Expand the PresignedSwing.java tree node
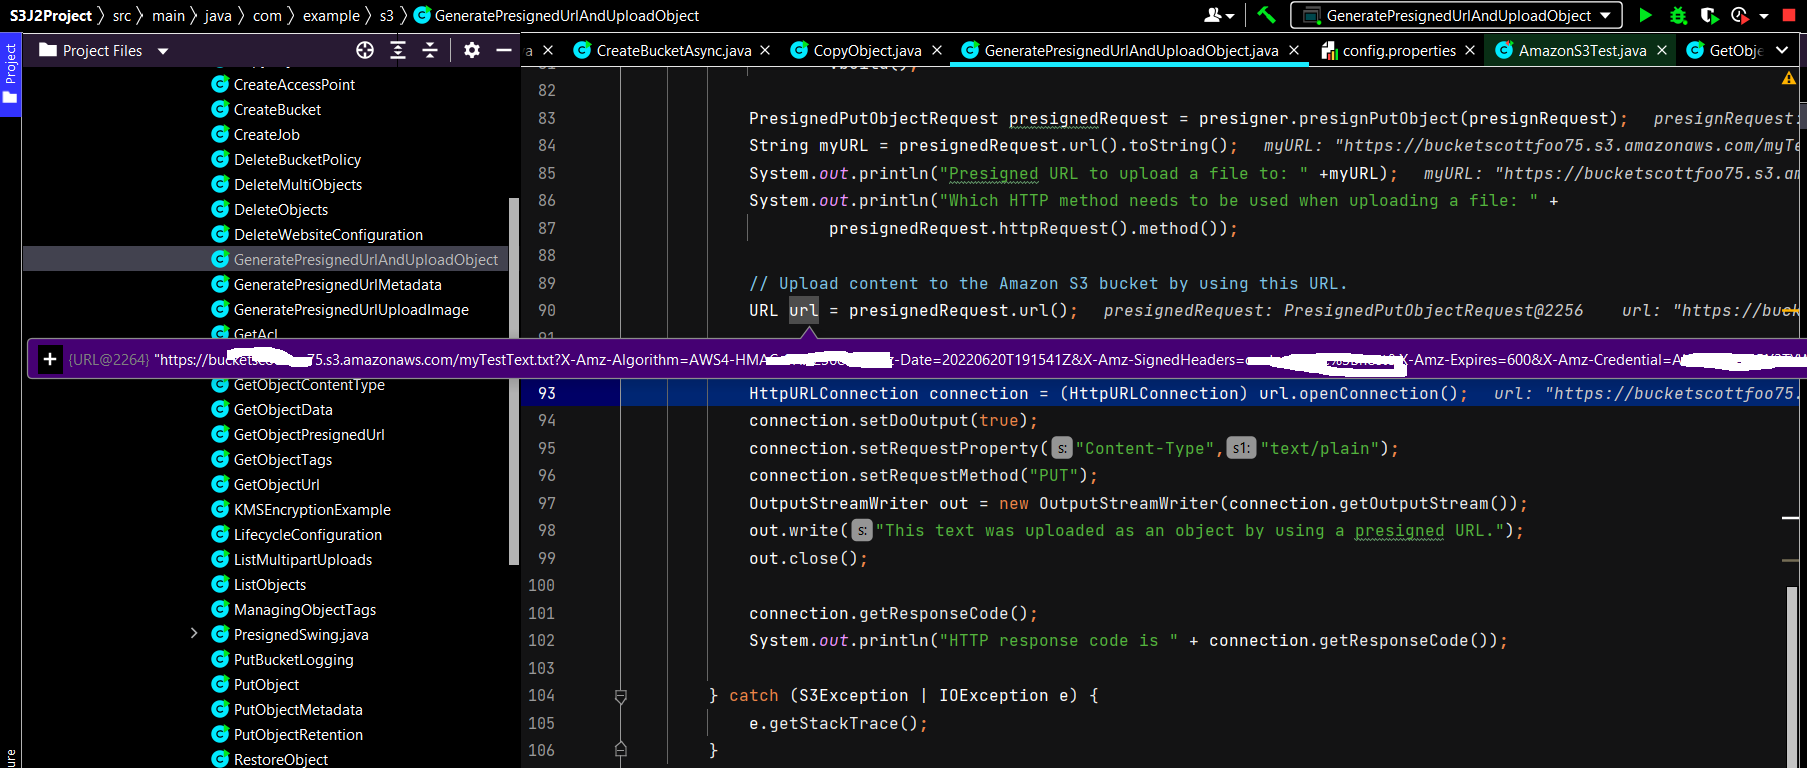The image size is (1807, 768). (194, 633)
